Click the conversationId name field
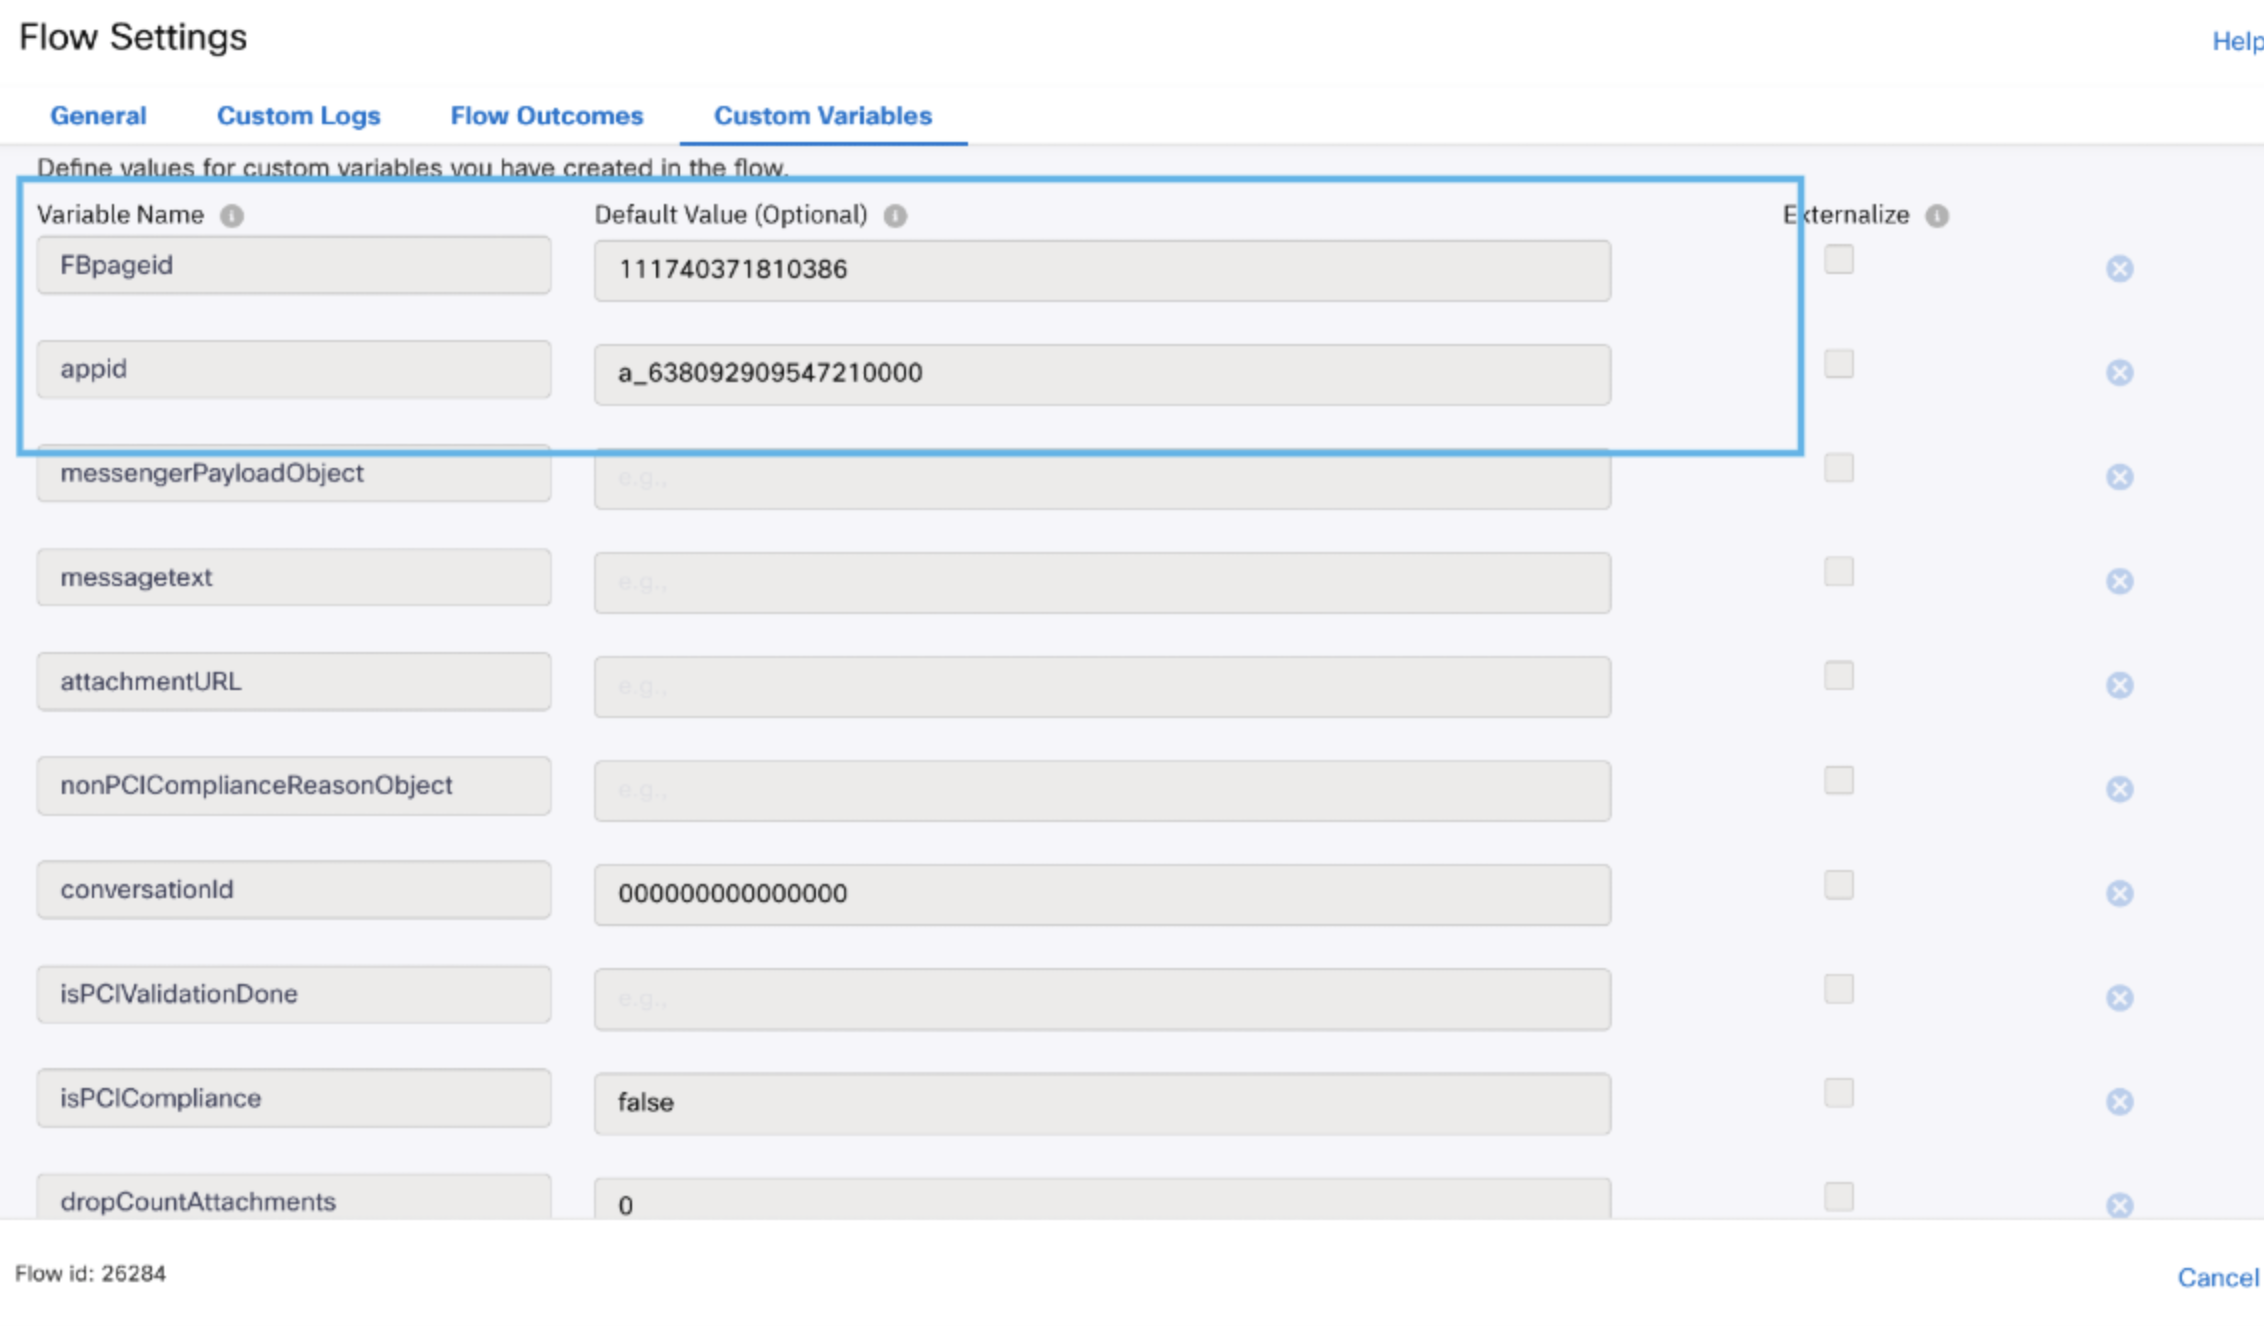Screen dimensions: 2264x1326 click(294, 889)
